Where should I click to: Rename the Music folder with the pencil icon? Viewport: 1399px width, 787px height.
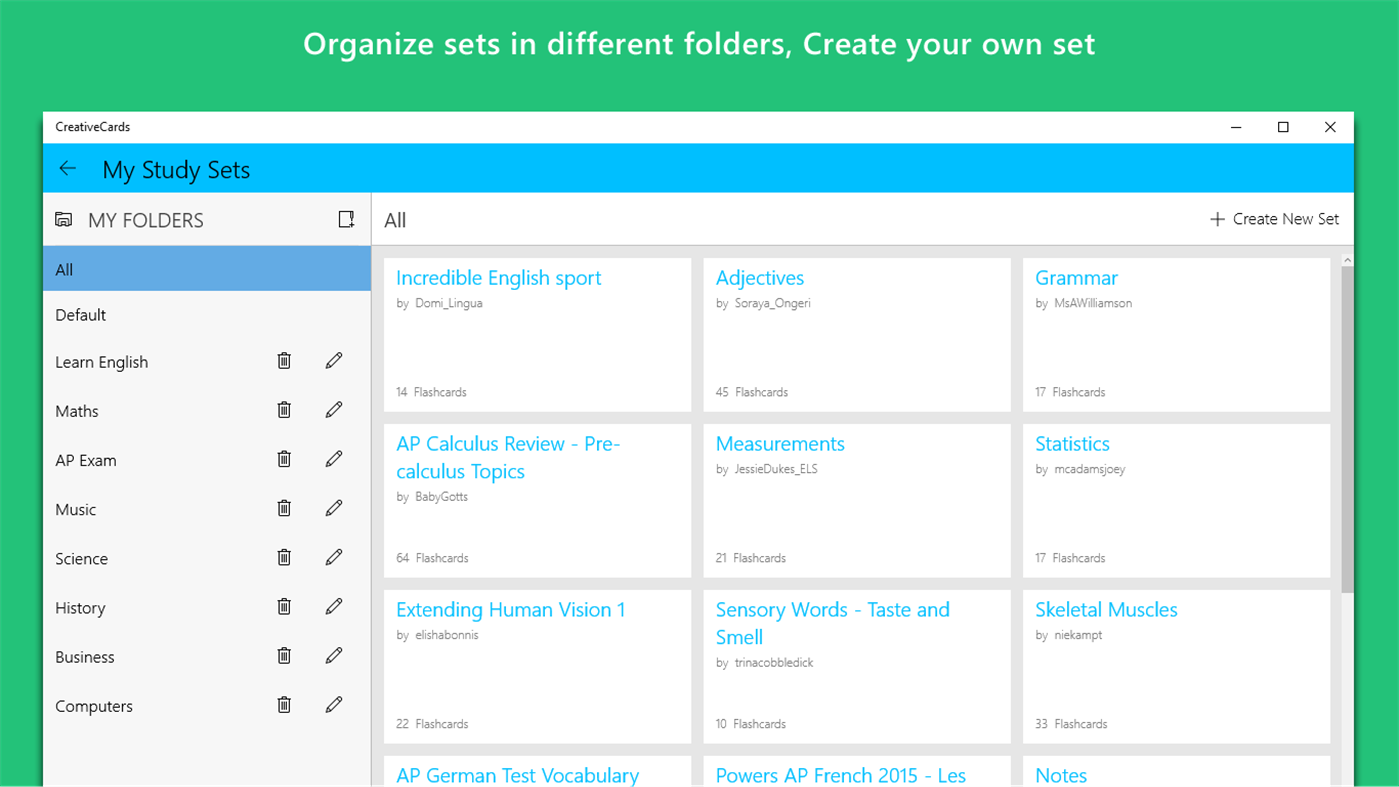[333, 507]
